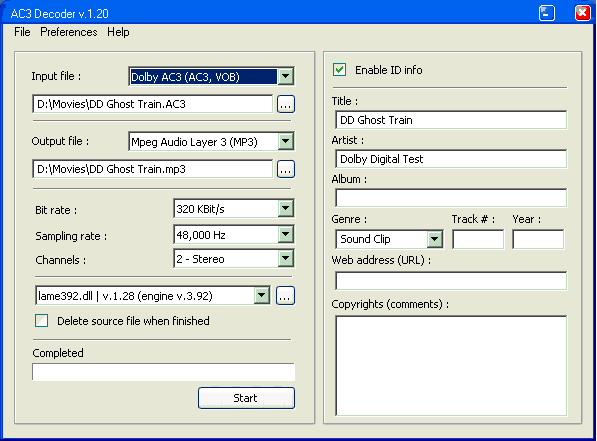Open the lame392.dll encoder dropdown
Image resolution: width=597 pixels, height=441 pixels.
click(262, 296)
